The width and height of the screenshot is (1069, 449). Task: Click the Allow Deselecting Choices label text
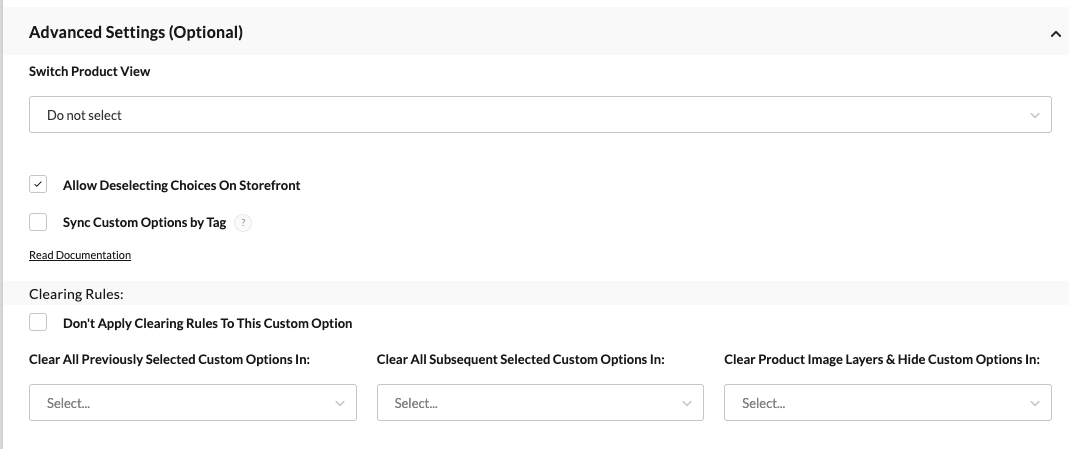[181, 185]
